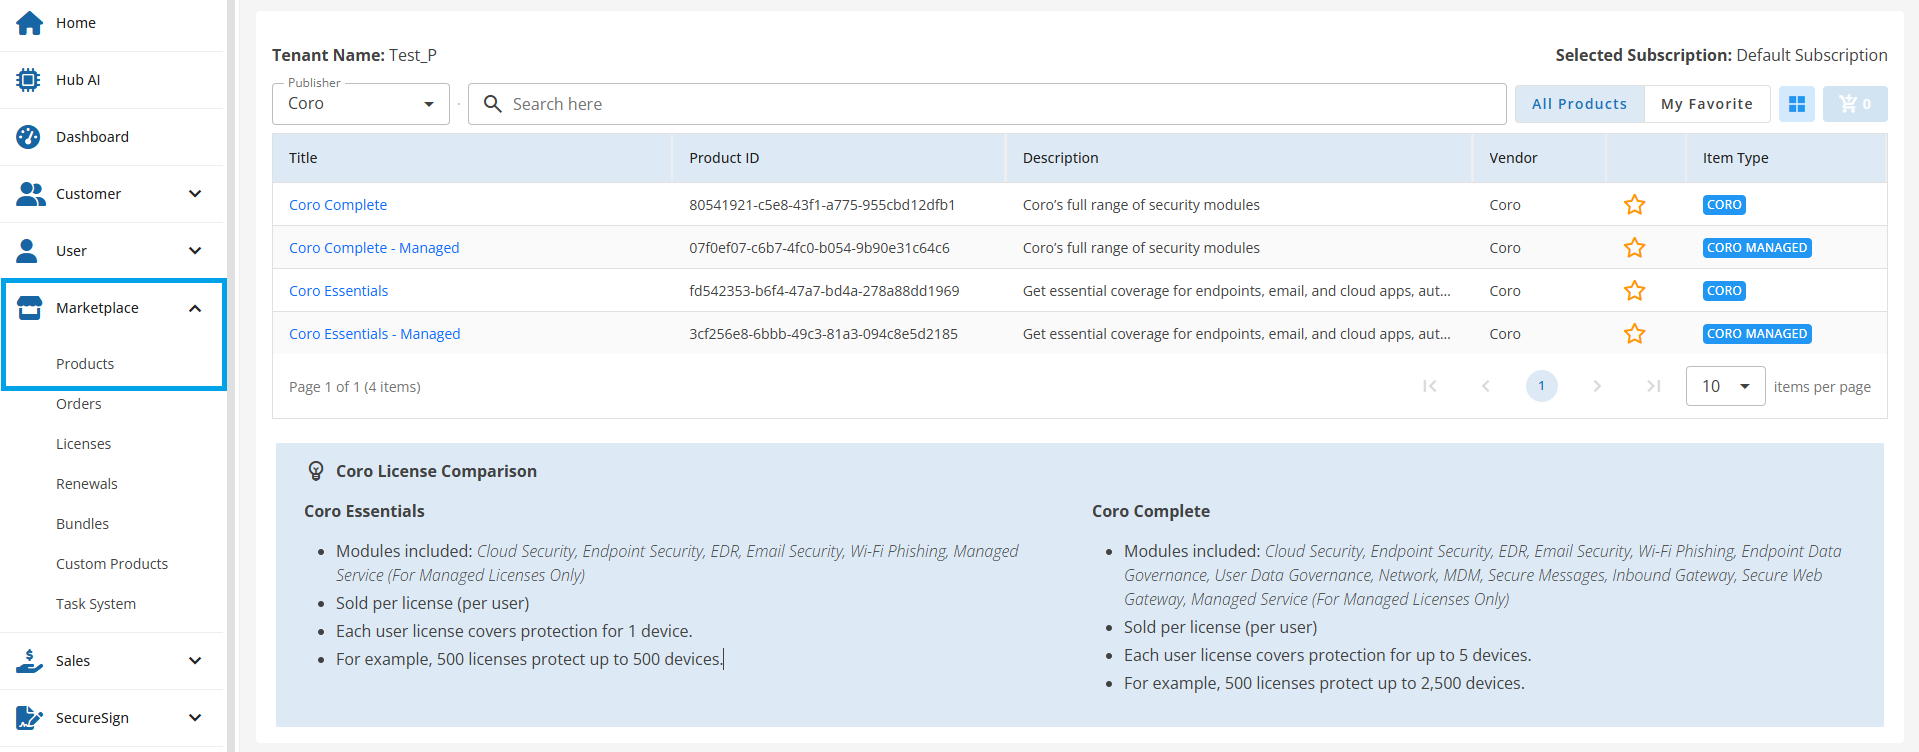
Task: Favorite Coro Complete with the star
Action: click(x=1635, y=205)
